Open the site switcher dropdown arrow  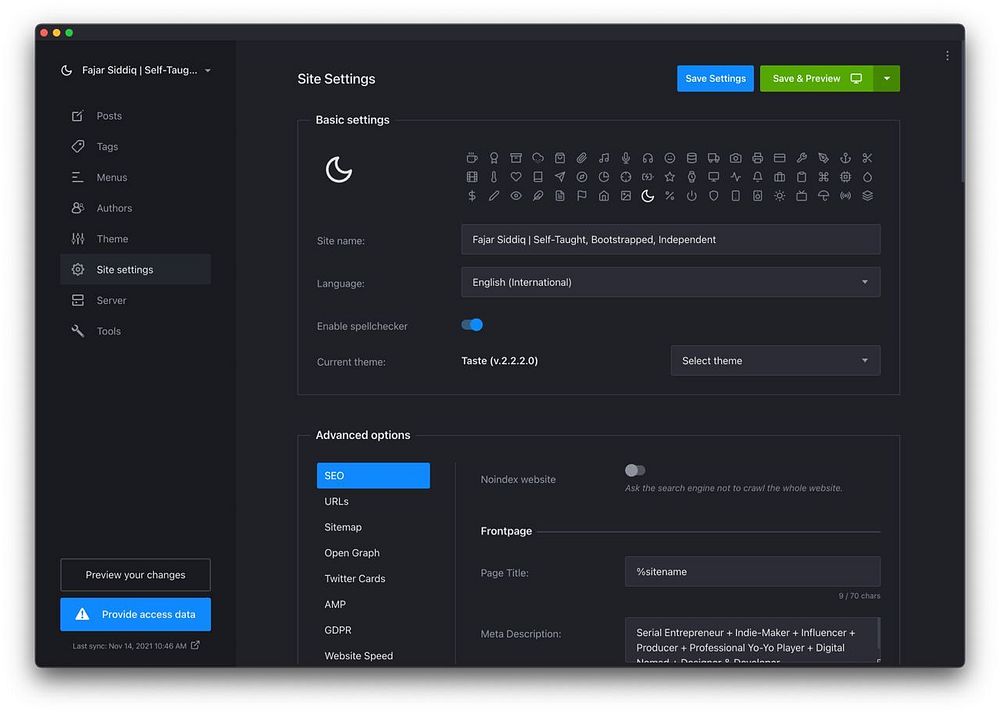click(208, 71)
